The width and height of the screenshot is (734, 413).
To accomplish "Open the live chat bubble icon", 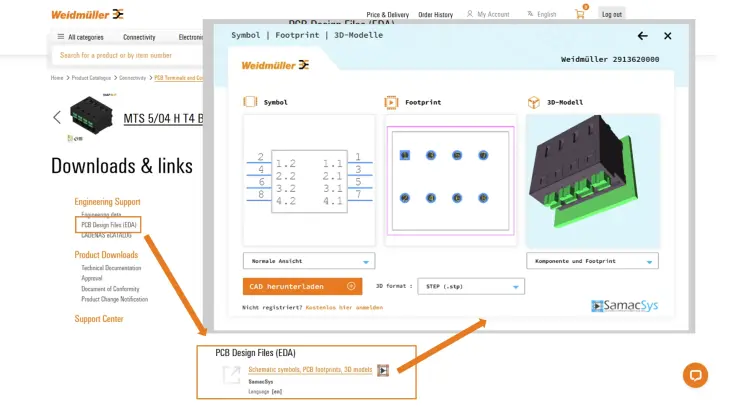I will 695,375.
